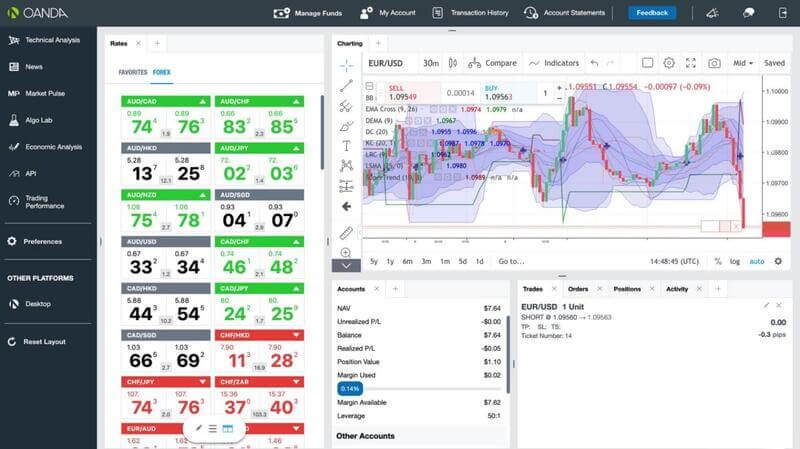
Task: Open the News section
Action: click(x=26, y=67)
